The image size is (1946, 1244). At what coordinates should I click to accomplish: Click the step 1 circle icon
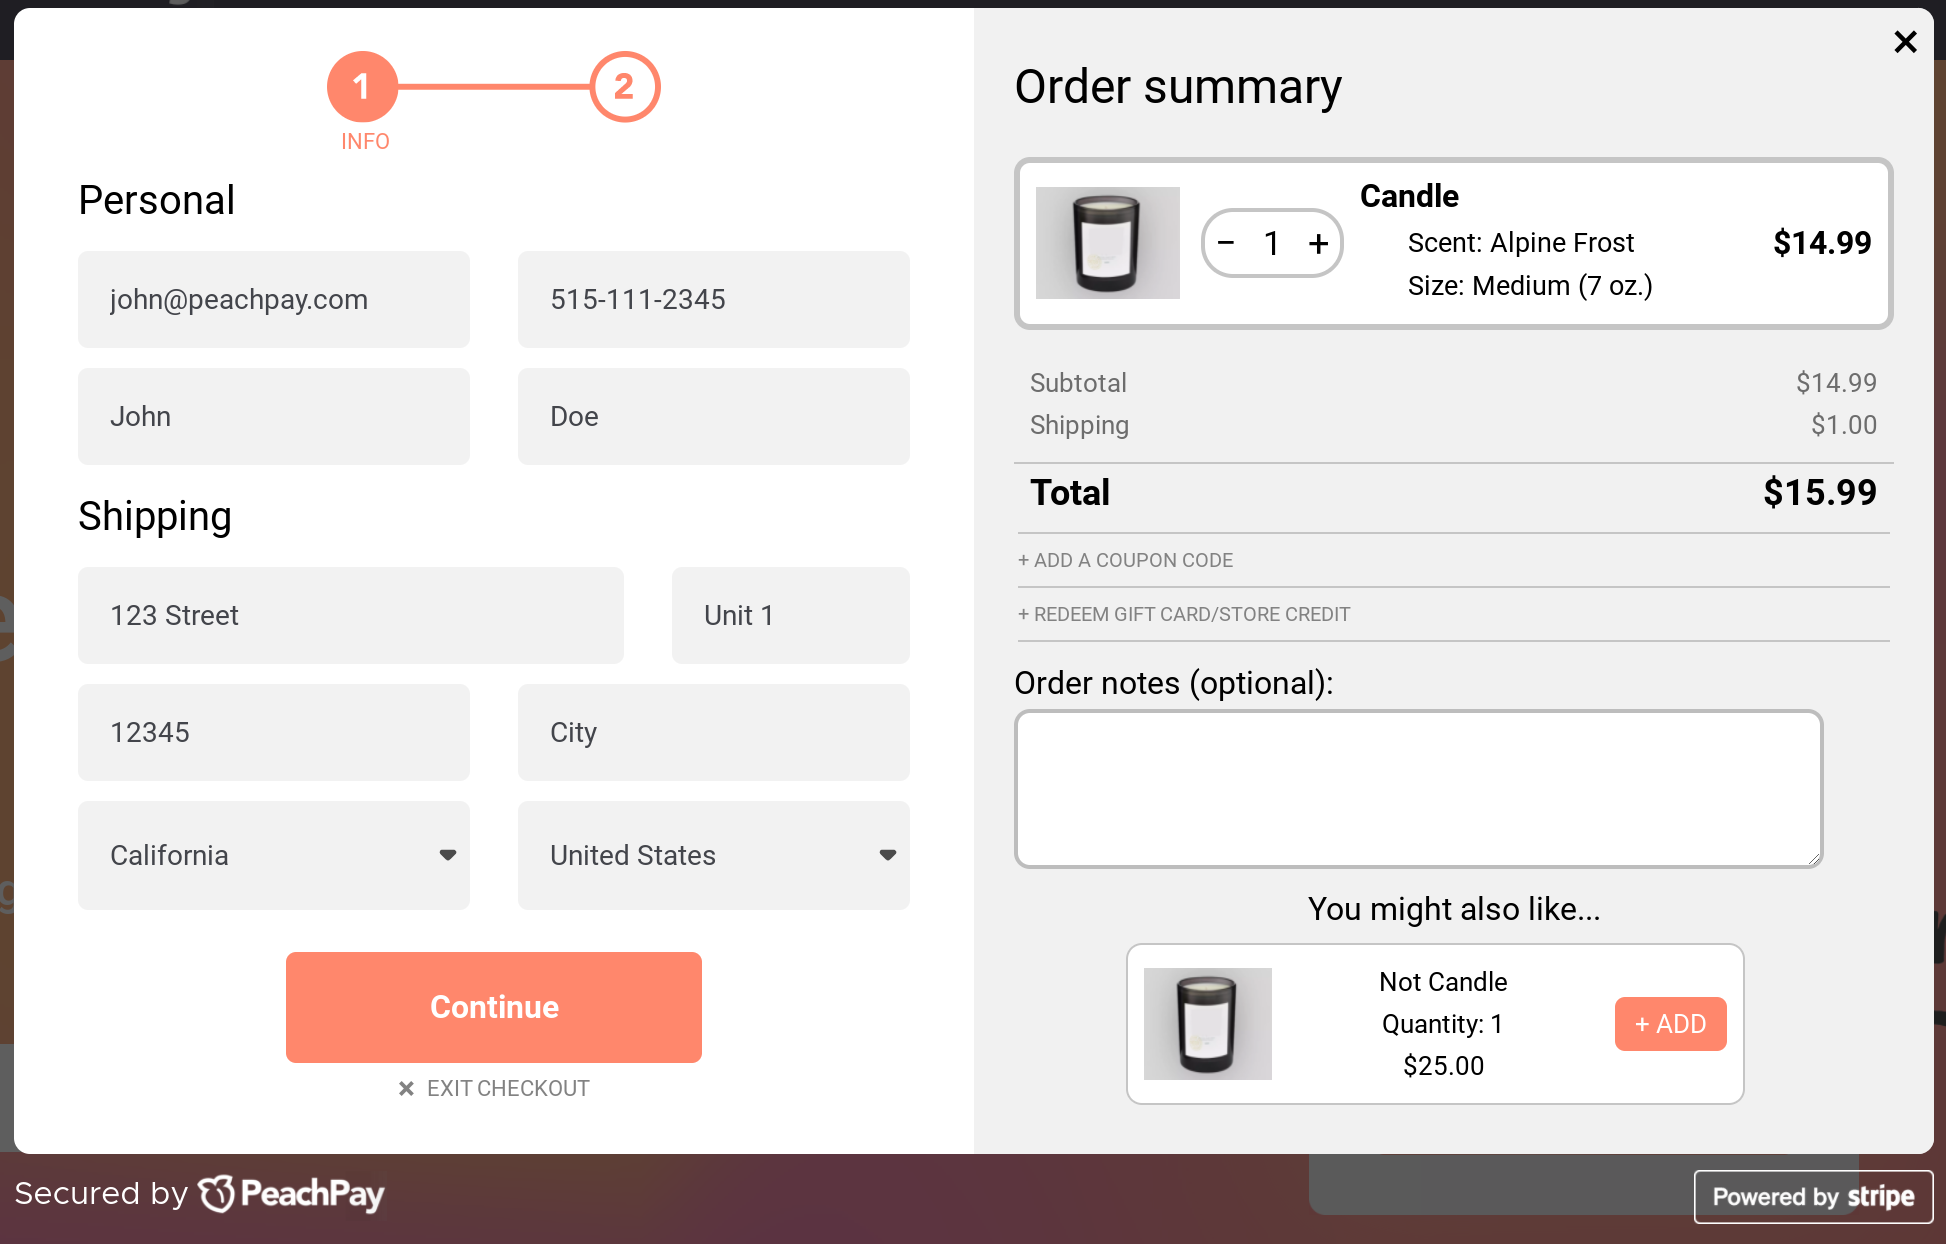pos(363,88)
